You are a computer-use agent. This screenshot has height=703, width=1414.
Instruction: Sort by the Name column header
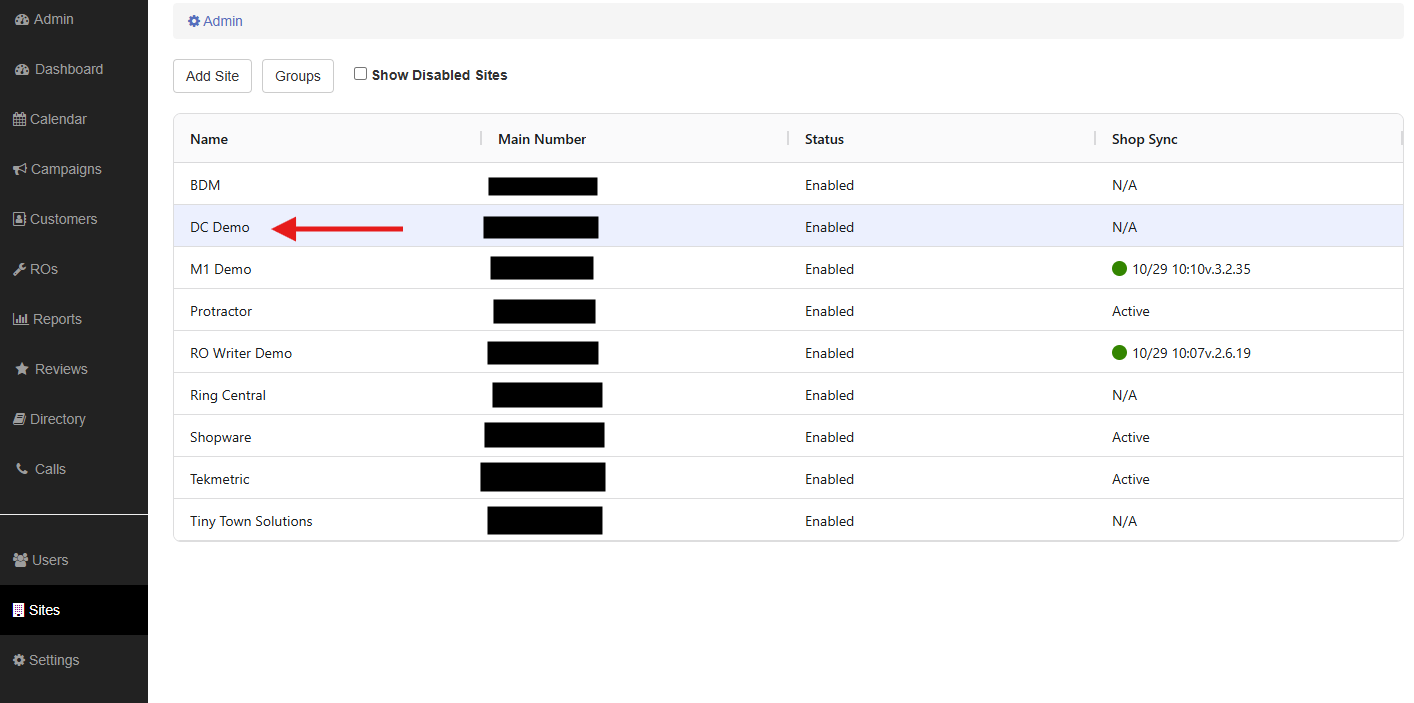click(209, 139)
